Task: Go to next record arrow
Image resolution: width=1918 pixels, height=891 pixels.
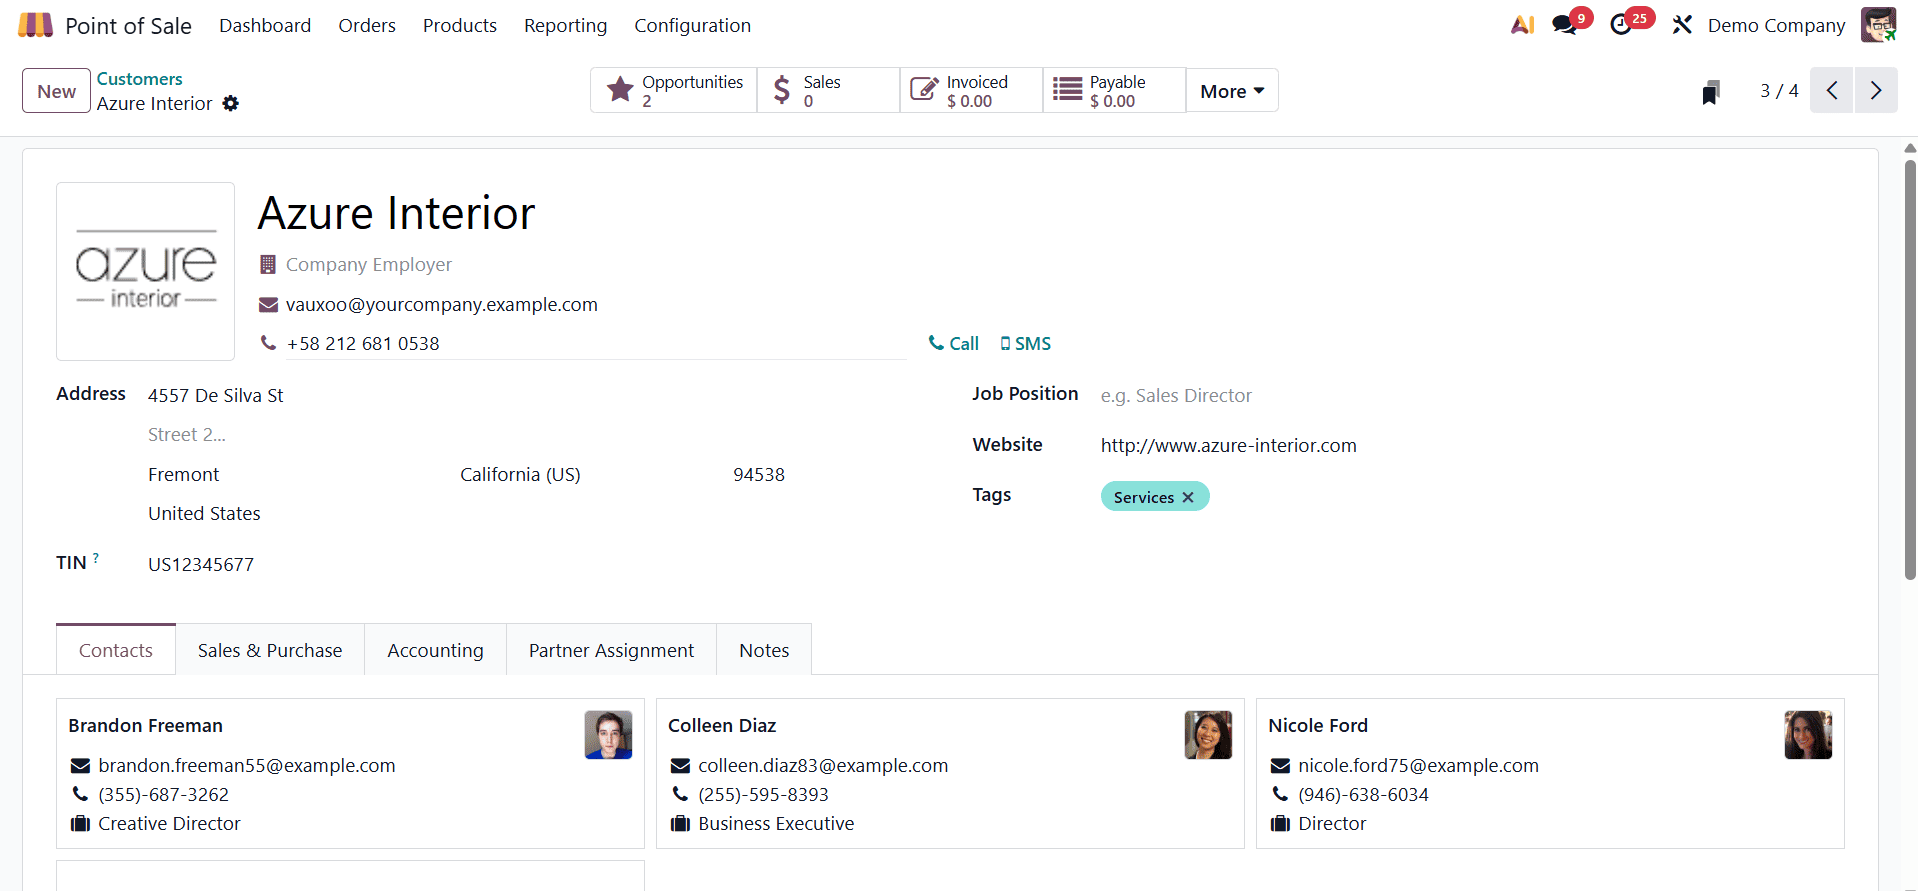Action: [x=1876, y=91]
